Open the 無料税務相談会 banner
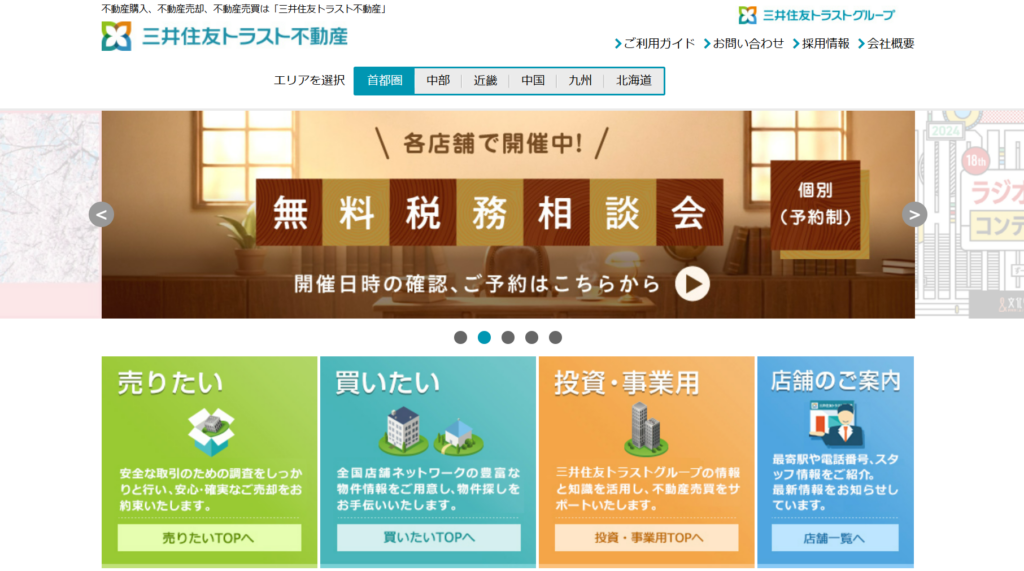This screenshot has width=1024, height=571. [x=508, y=214]
